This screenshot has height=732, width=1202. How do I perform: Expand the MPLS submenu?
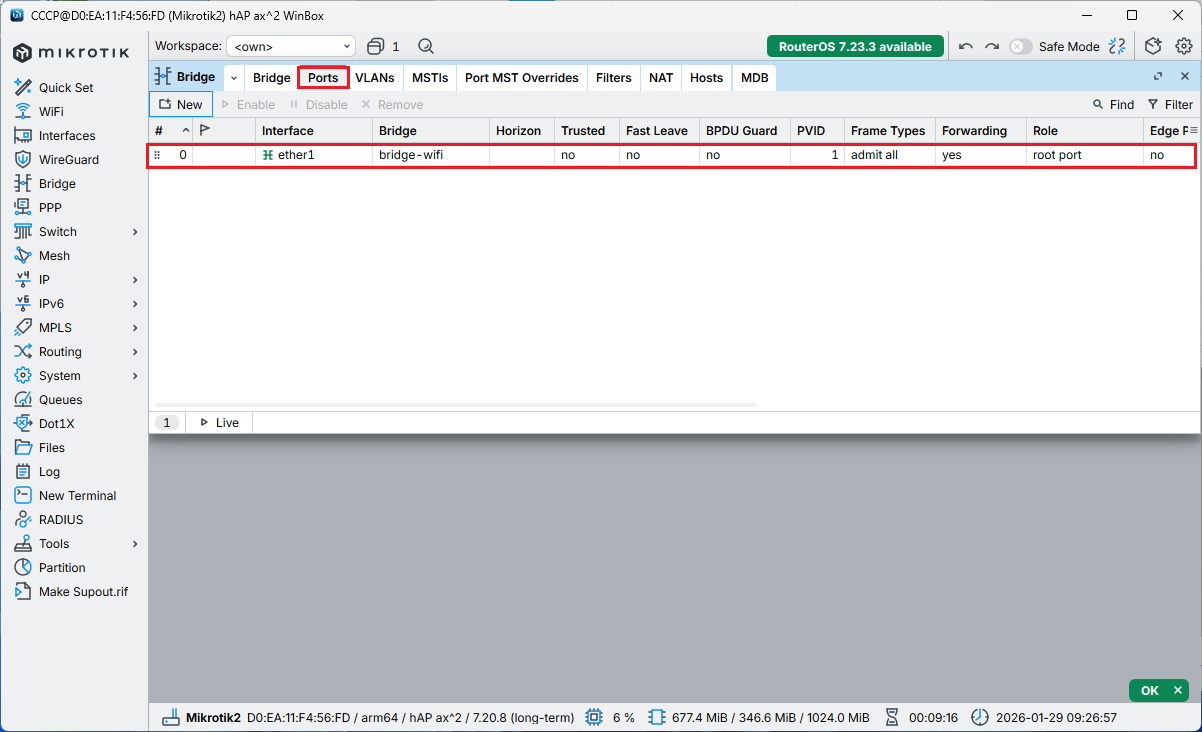point(135,328)
